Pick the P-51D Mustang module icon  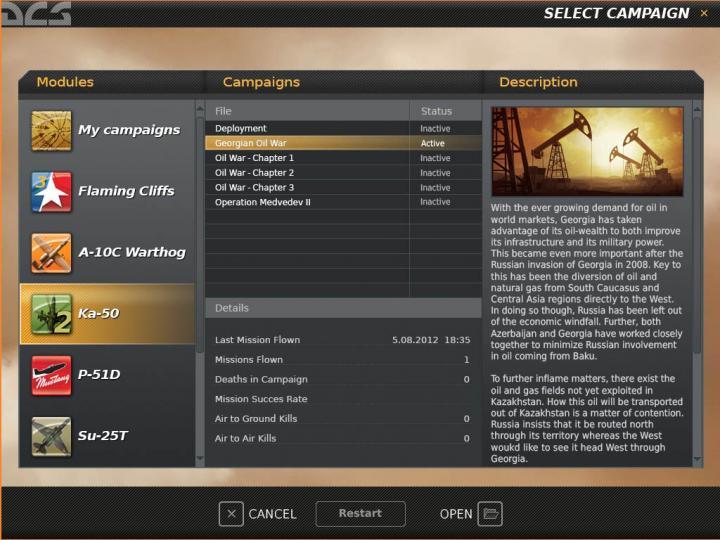(x=51, y=375)
